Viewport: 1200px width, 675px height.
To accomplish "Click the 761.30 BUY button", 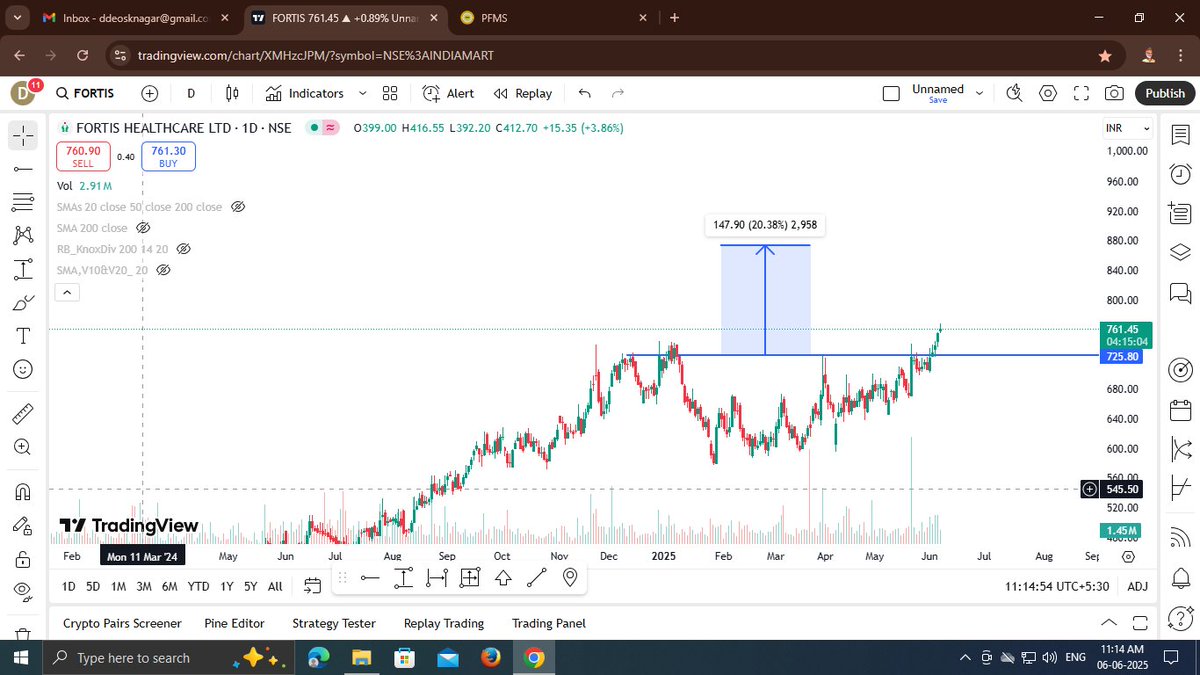I will (169, 156).
